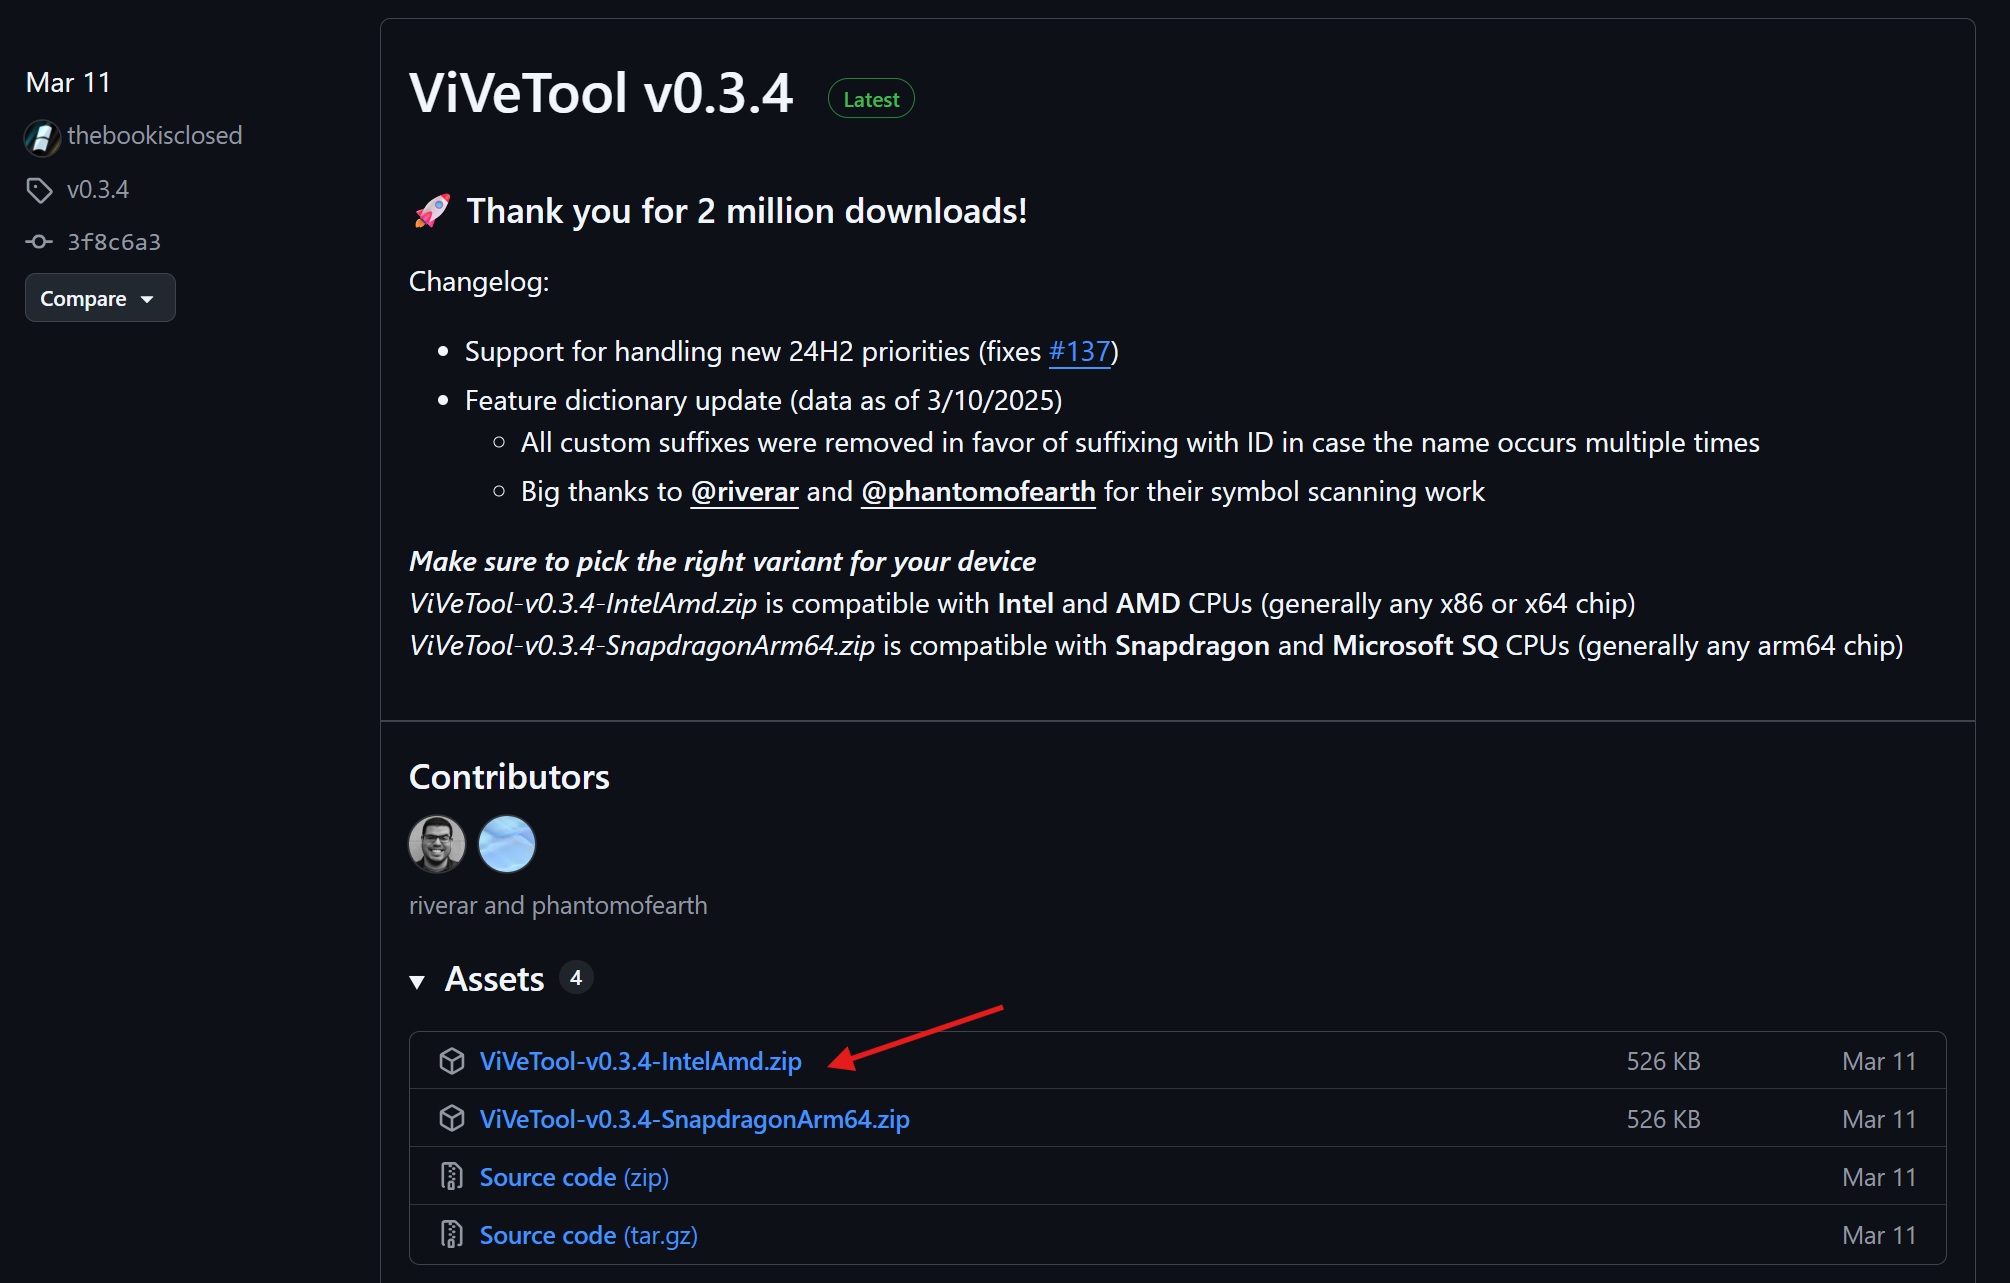2010x1283 pixels.
Task: Download the Source code (tar.gz) asset
Action: 588,1235
